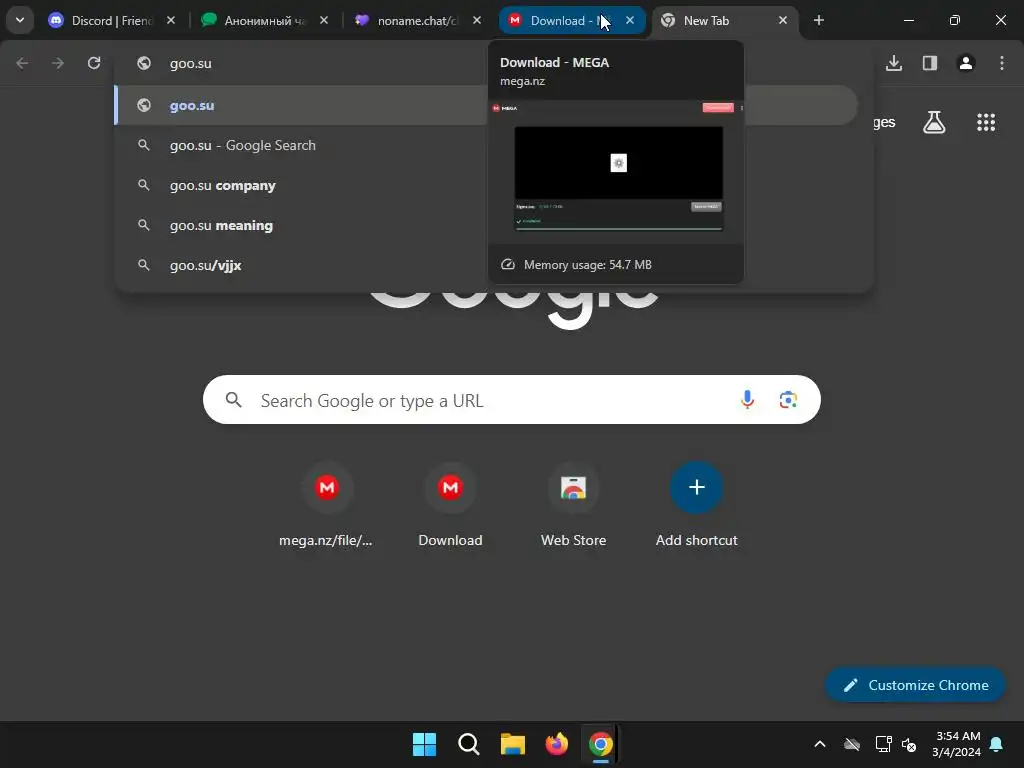
Task: Open File Explorer from the taskbar
Action: click(x=513, y=744)
